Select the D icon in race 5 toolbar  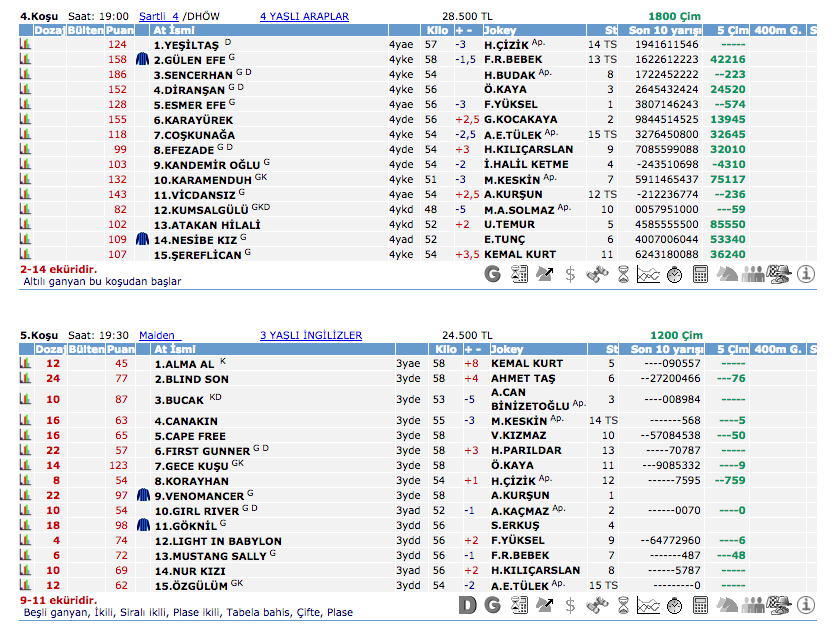(467, 605)
